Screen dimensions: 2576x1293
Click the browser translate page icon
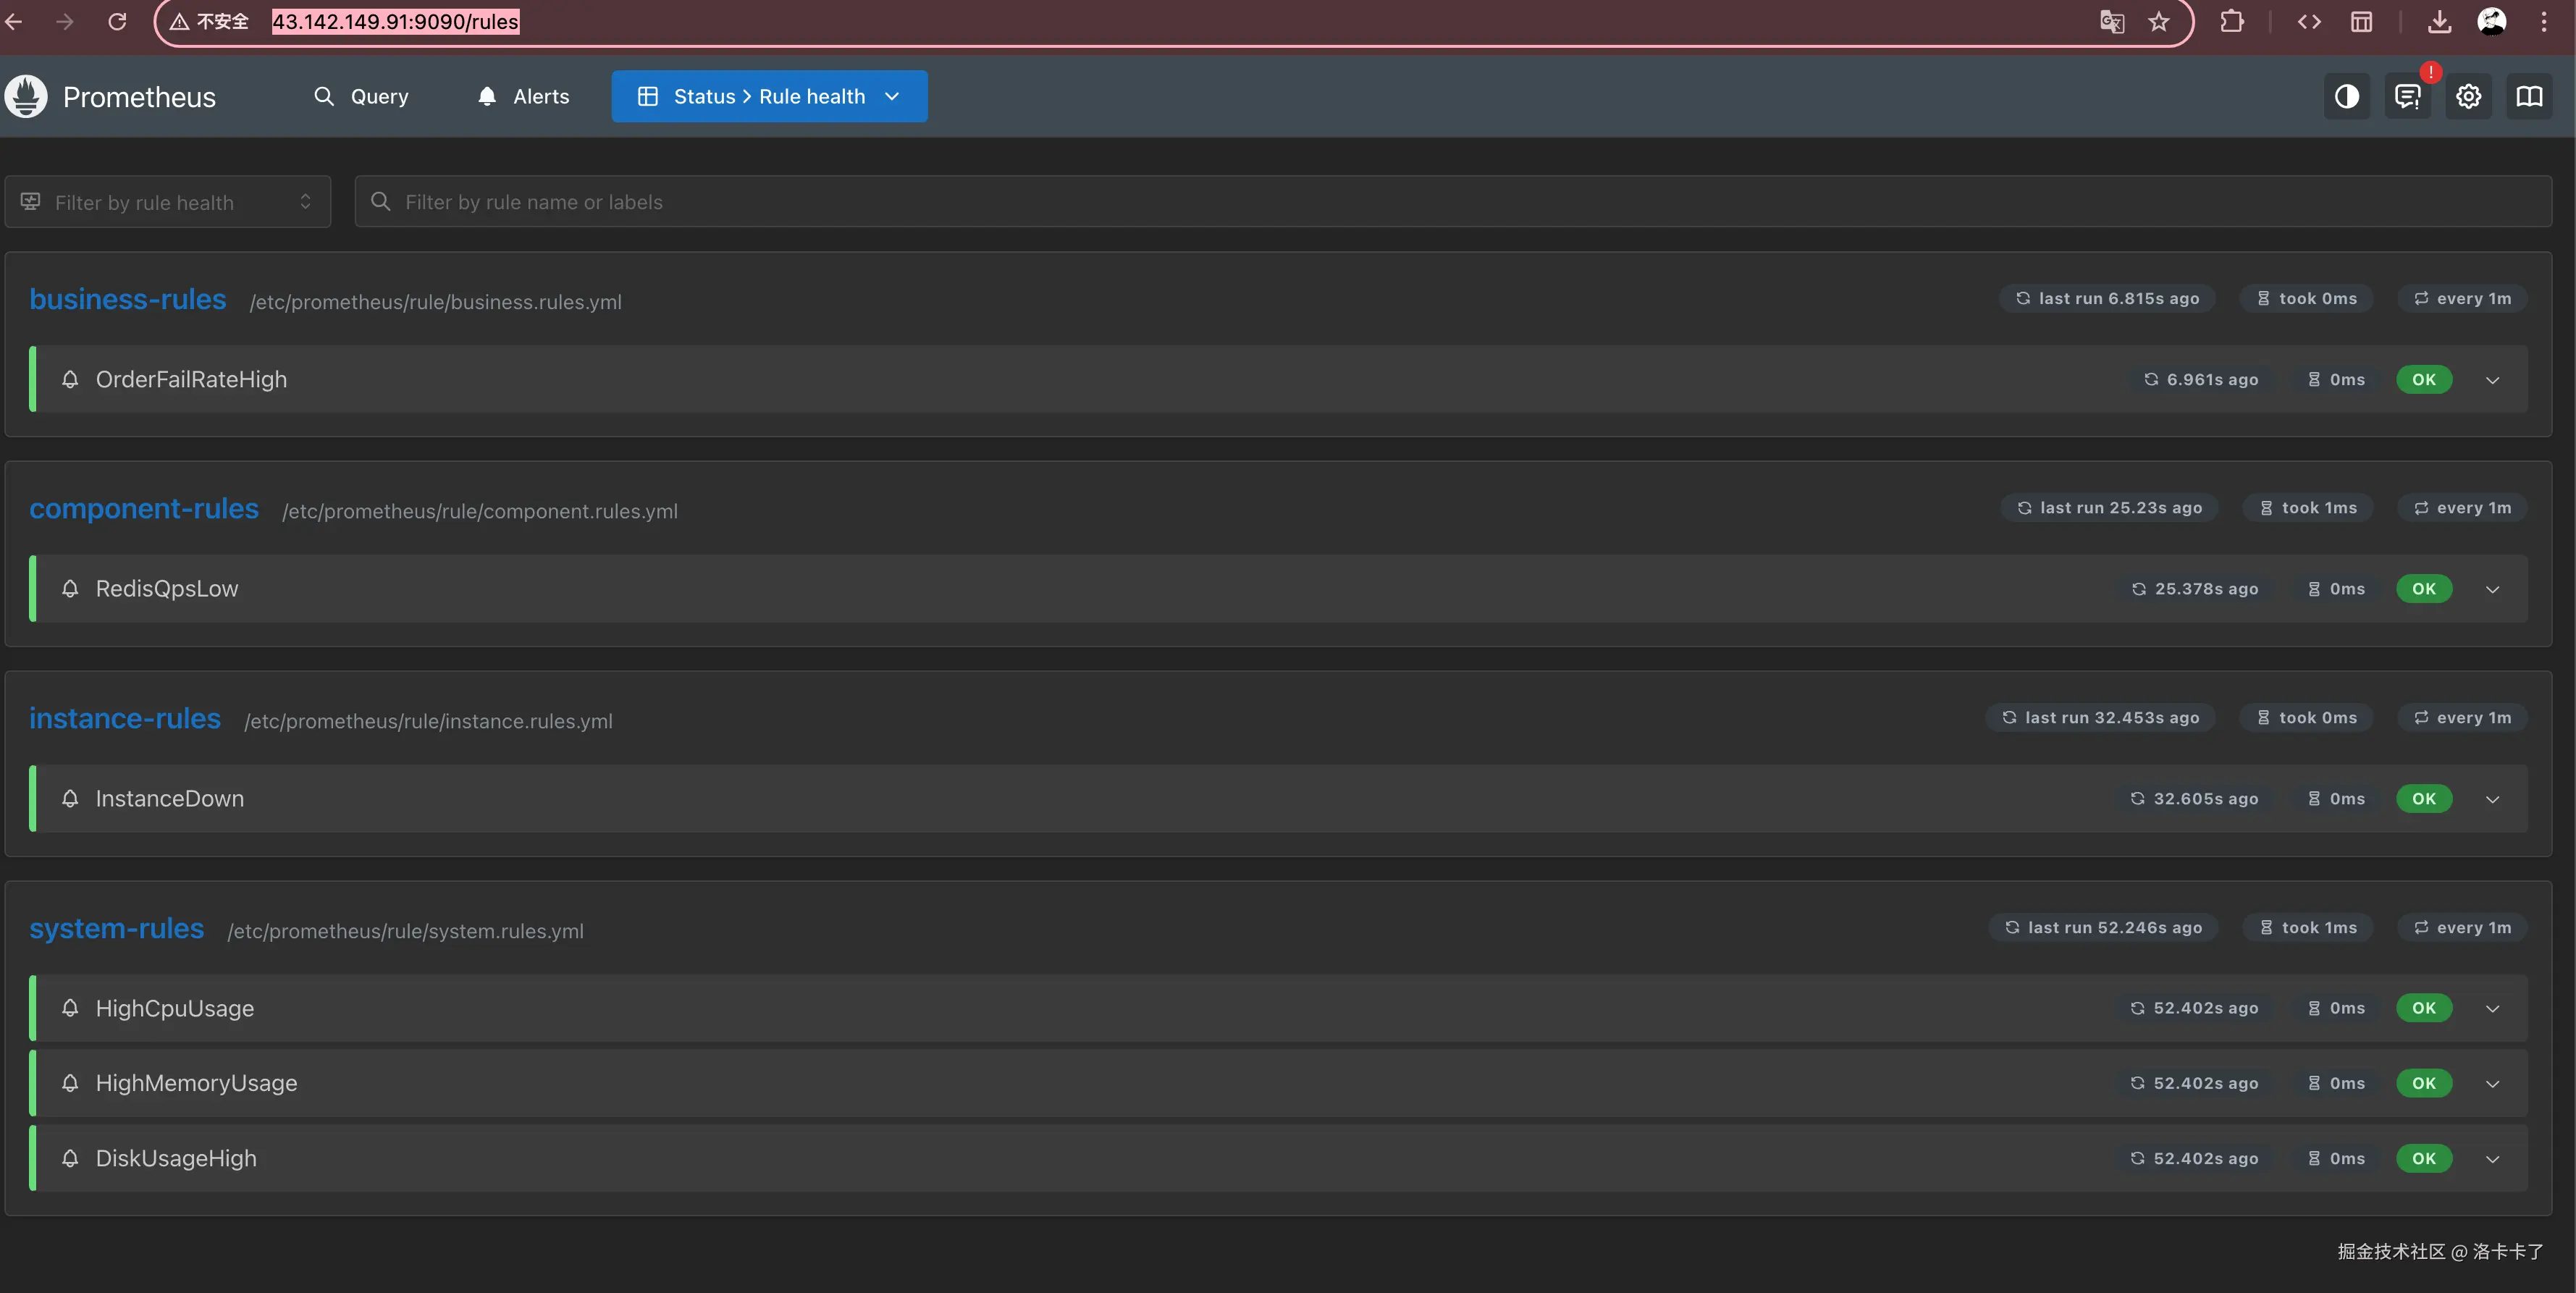pos(2111,22)
